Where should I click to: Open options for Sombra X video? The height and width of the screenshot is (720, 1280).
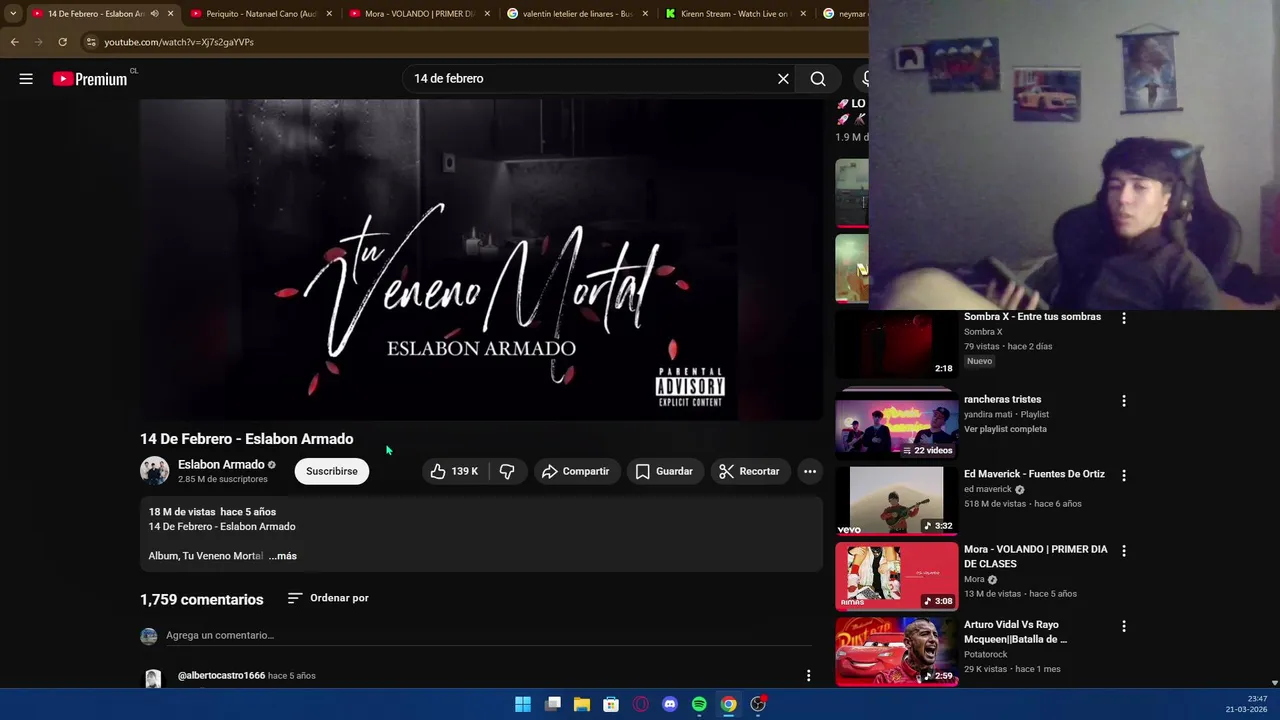pos(1124,318)
